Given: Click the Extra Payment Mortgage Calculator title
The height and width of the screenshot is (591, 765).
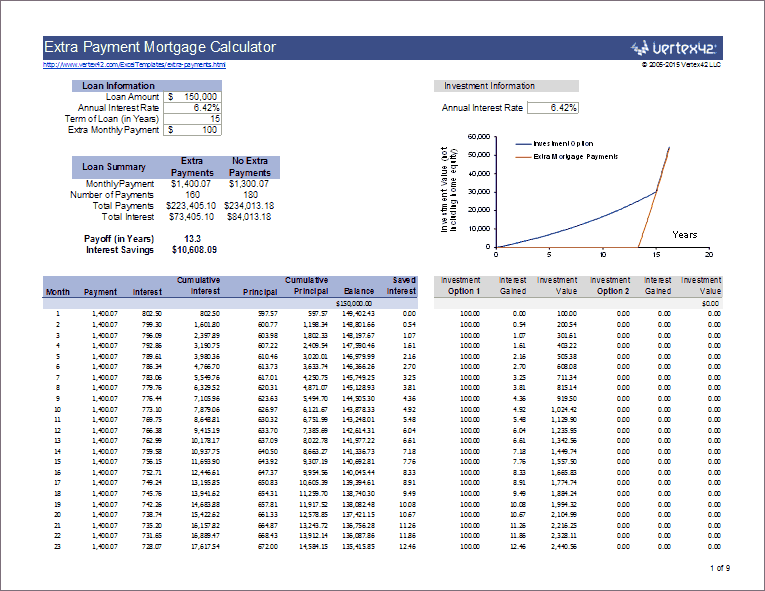Looking at the screenshot, I should (x=160, y=48).
